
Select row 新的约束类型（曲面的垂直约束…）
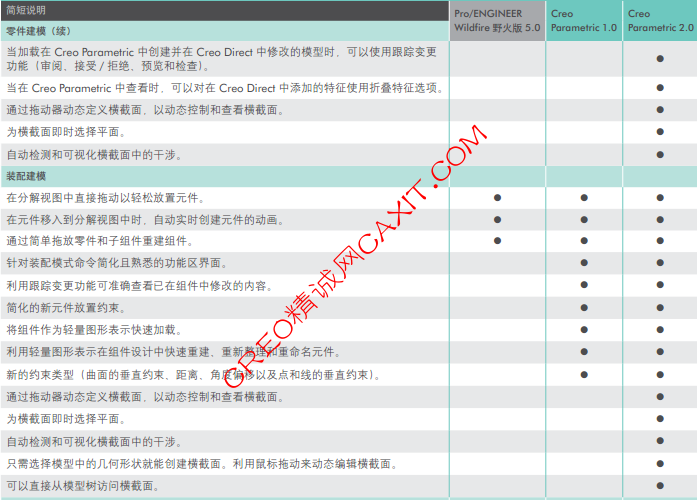[x=349, y=375]
